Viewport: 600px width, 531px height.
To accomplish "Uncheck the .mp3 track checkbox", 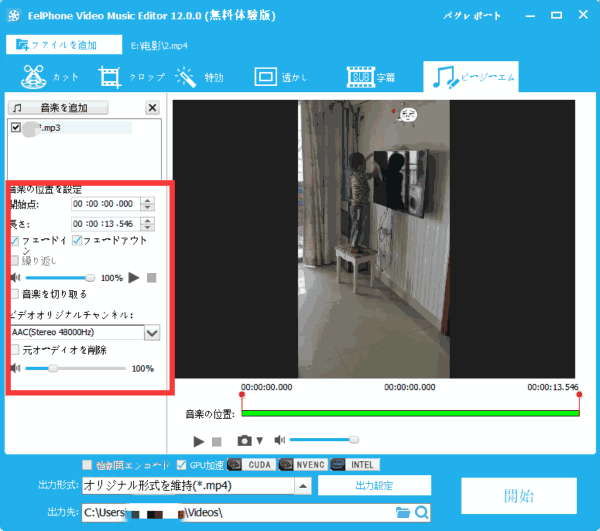I will coord(16,127).
